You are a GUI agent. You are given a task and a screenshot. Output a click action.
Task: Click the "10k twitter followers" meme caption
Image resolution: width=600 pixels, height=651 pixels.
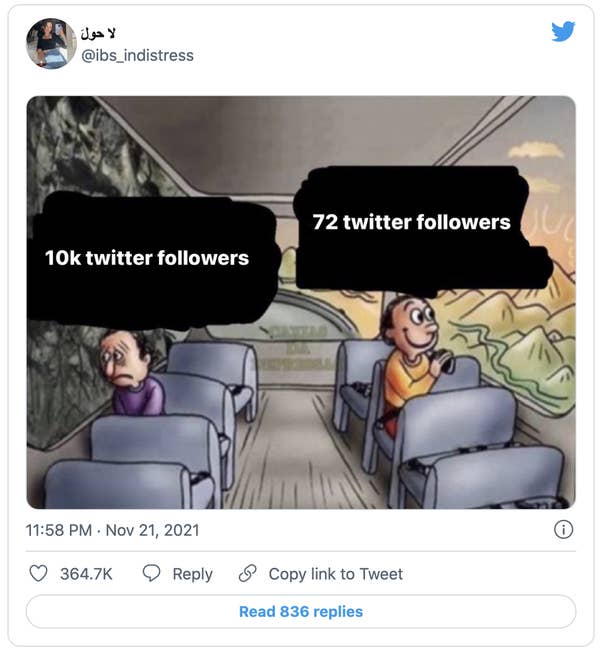(x=147, y=258)
